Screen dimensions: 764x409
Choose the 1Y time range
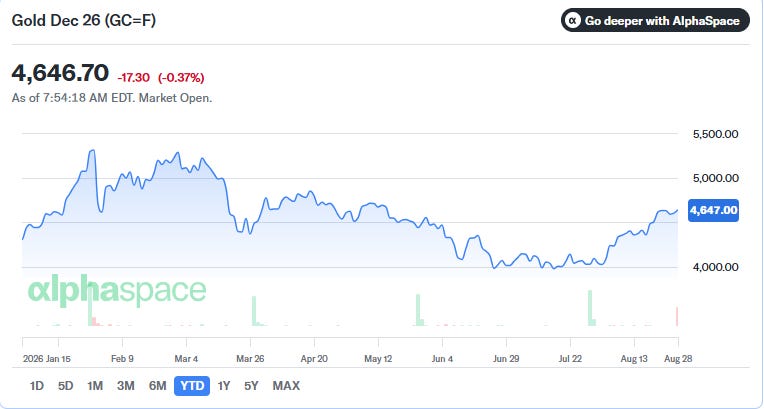click(x=223, y=386)
